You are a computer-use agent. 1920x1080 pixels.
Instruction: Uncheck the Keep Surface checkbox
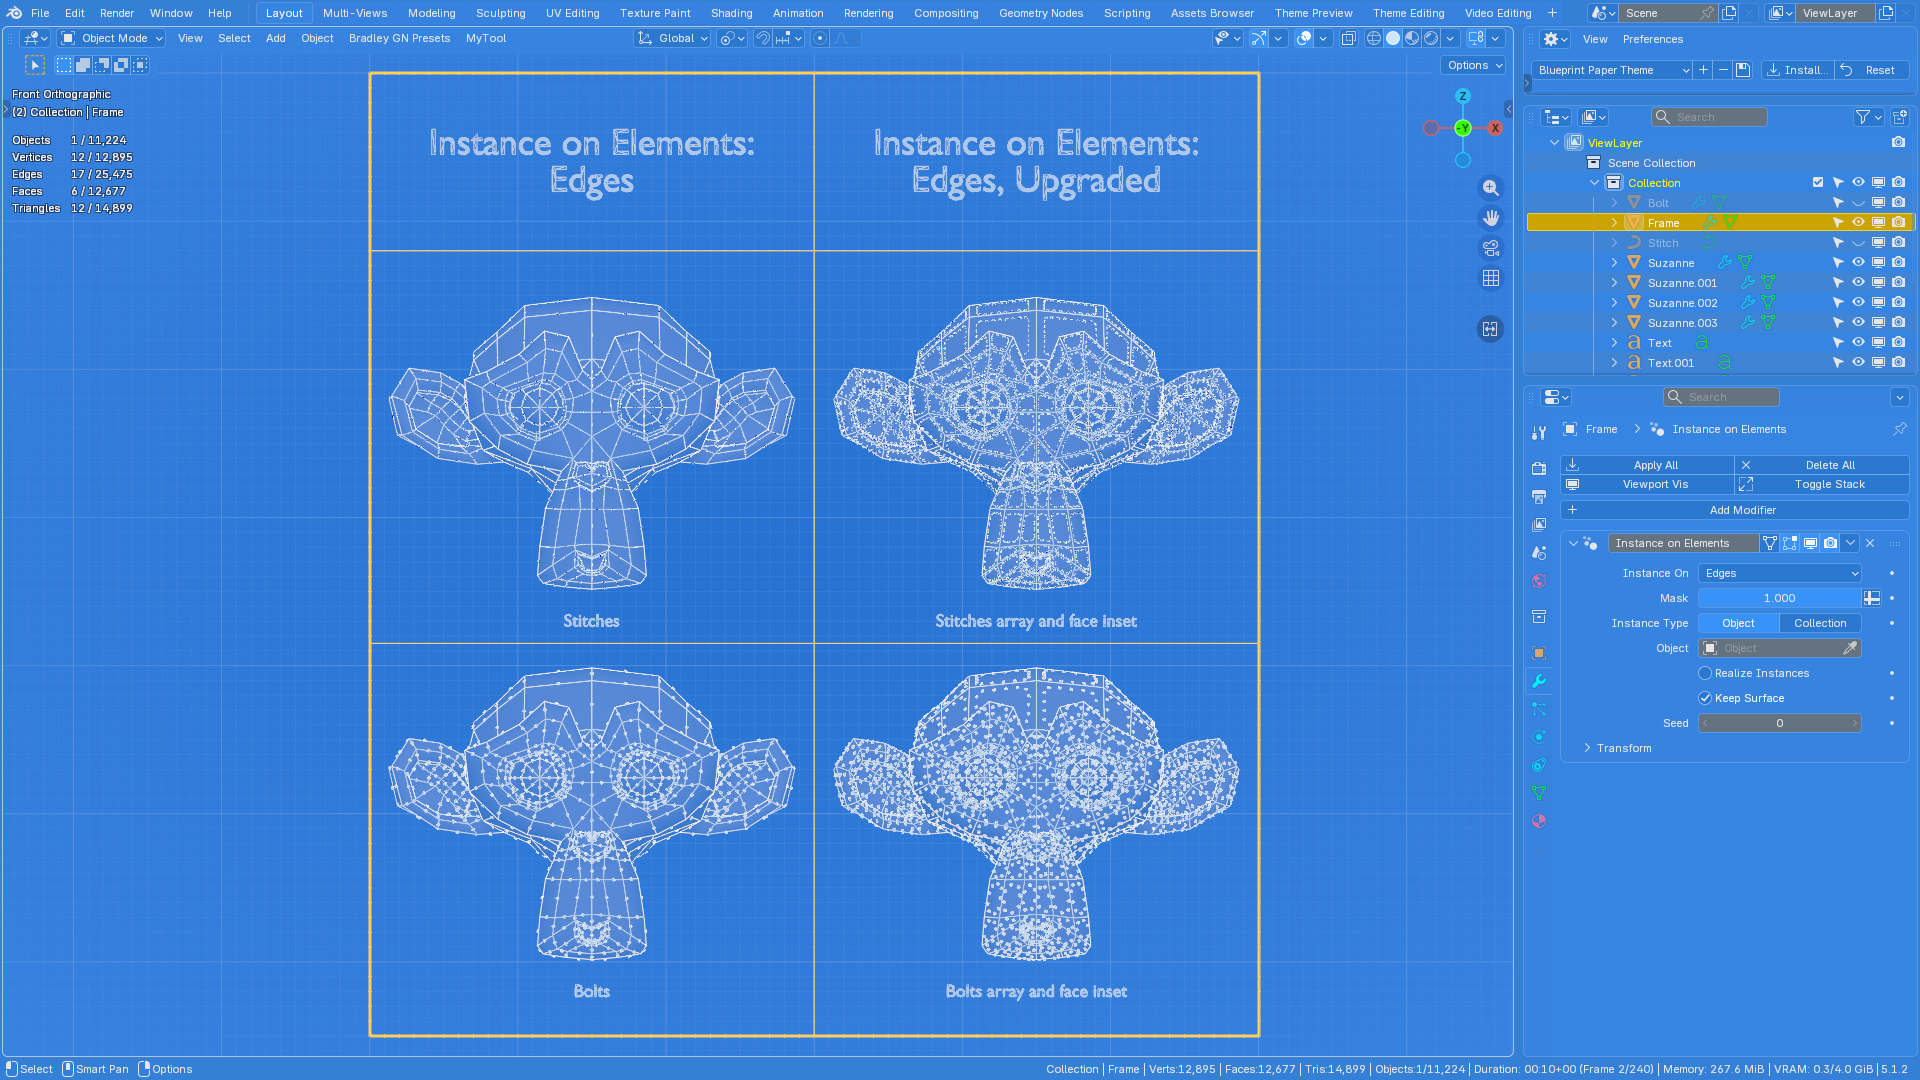click(1705, 698)
